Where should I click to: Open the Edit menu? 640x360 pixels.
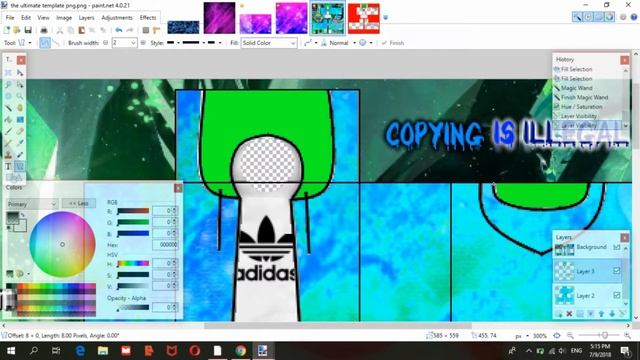[x=26, y=18]
